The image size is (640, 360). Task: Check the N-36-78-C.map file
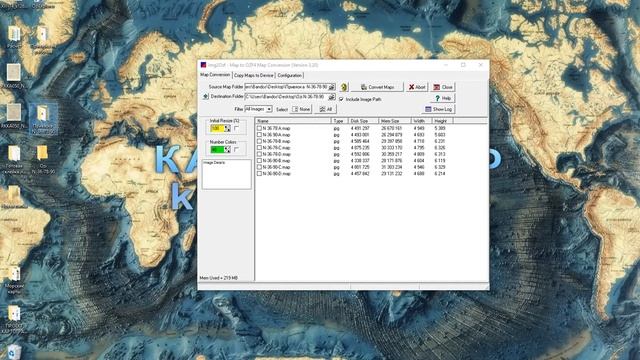coord(259,148)
